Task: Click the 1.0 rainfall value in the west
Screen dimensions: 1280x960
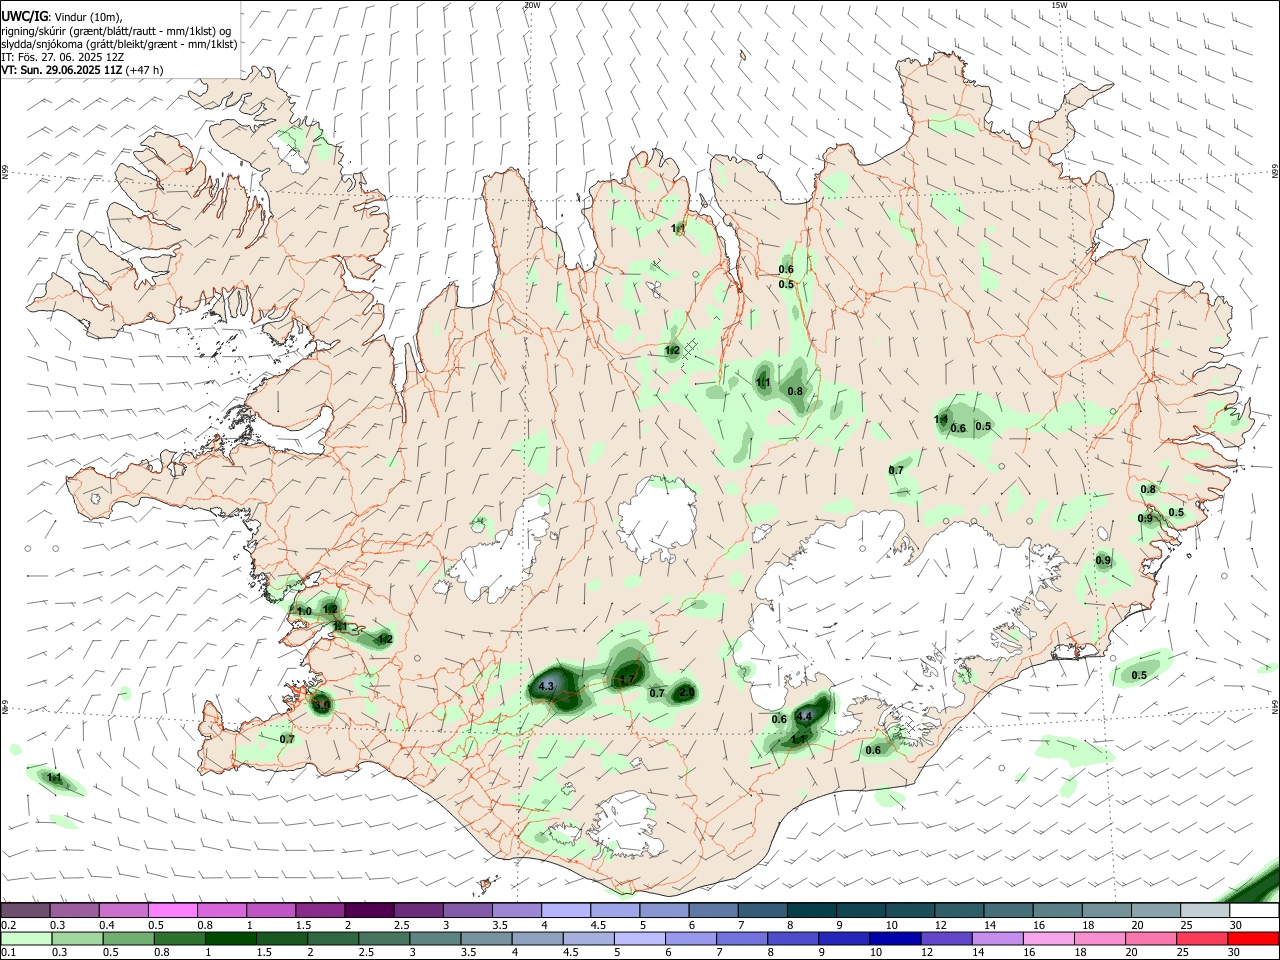Action: click(304, 611)
